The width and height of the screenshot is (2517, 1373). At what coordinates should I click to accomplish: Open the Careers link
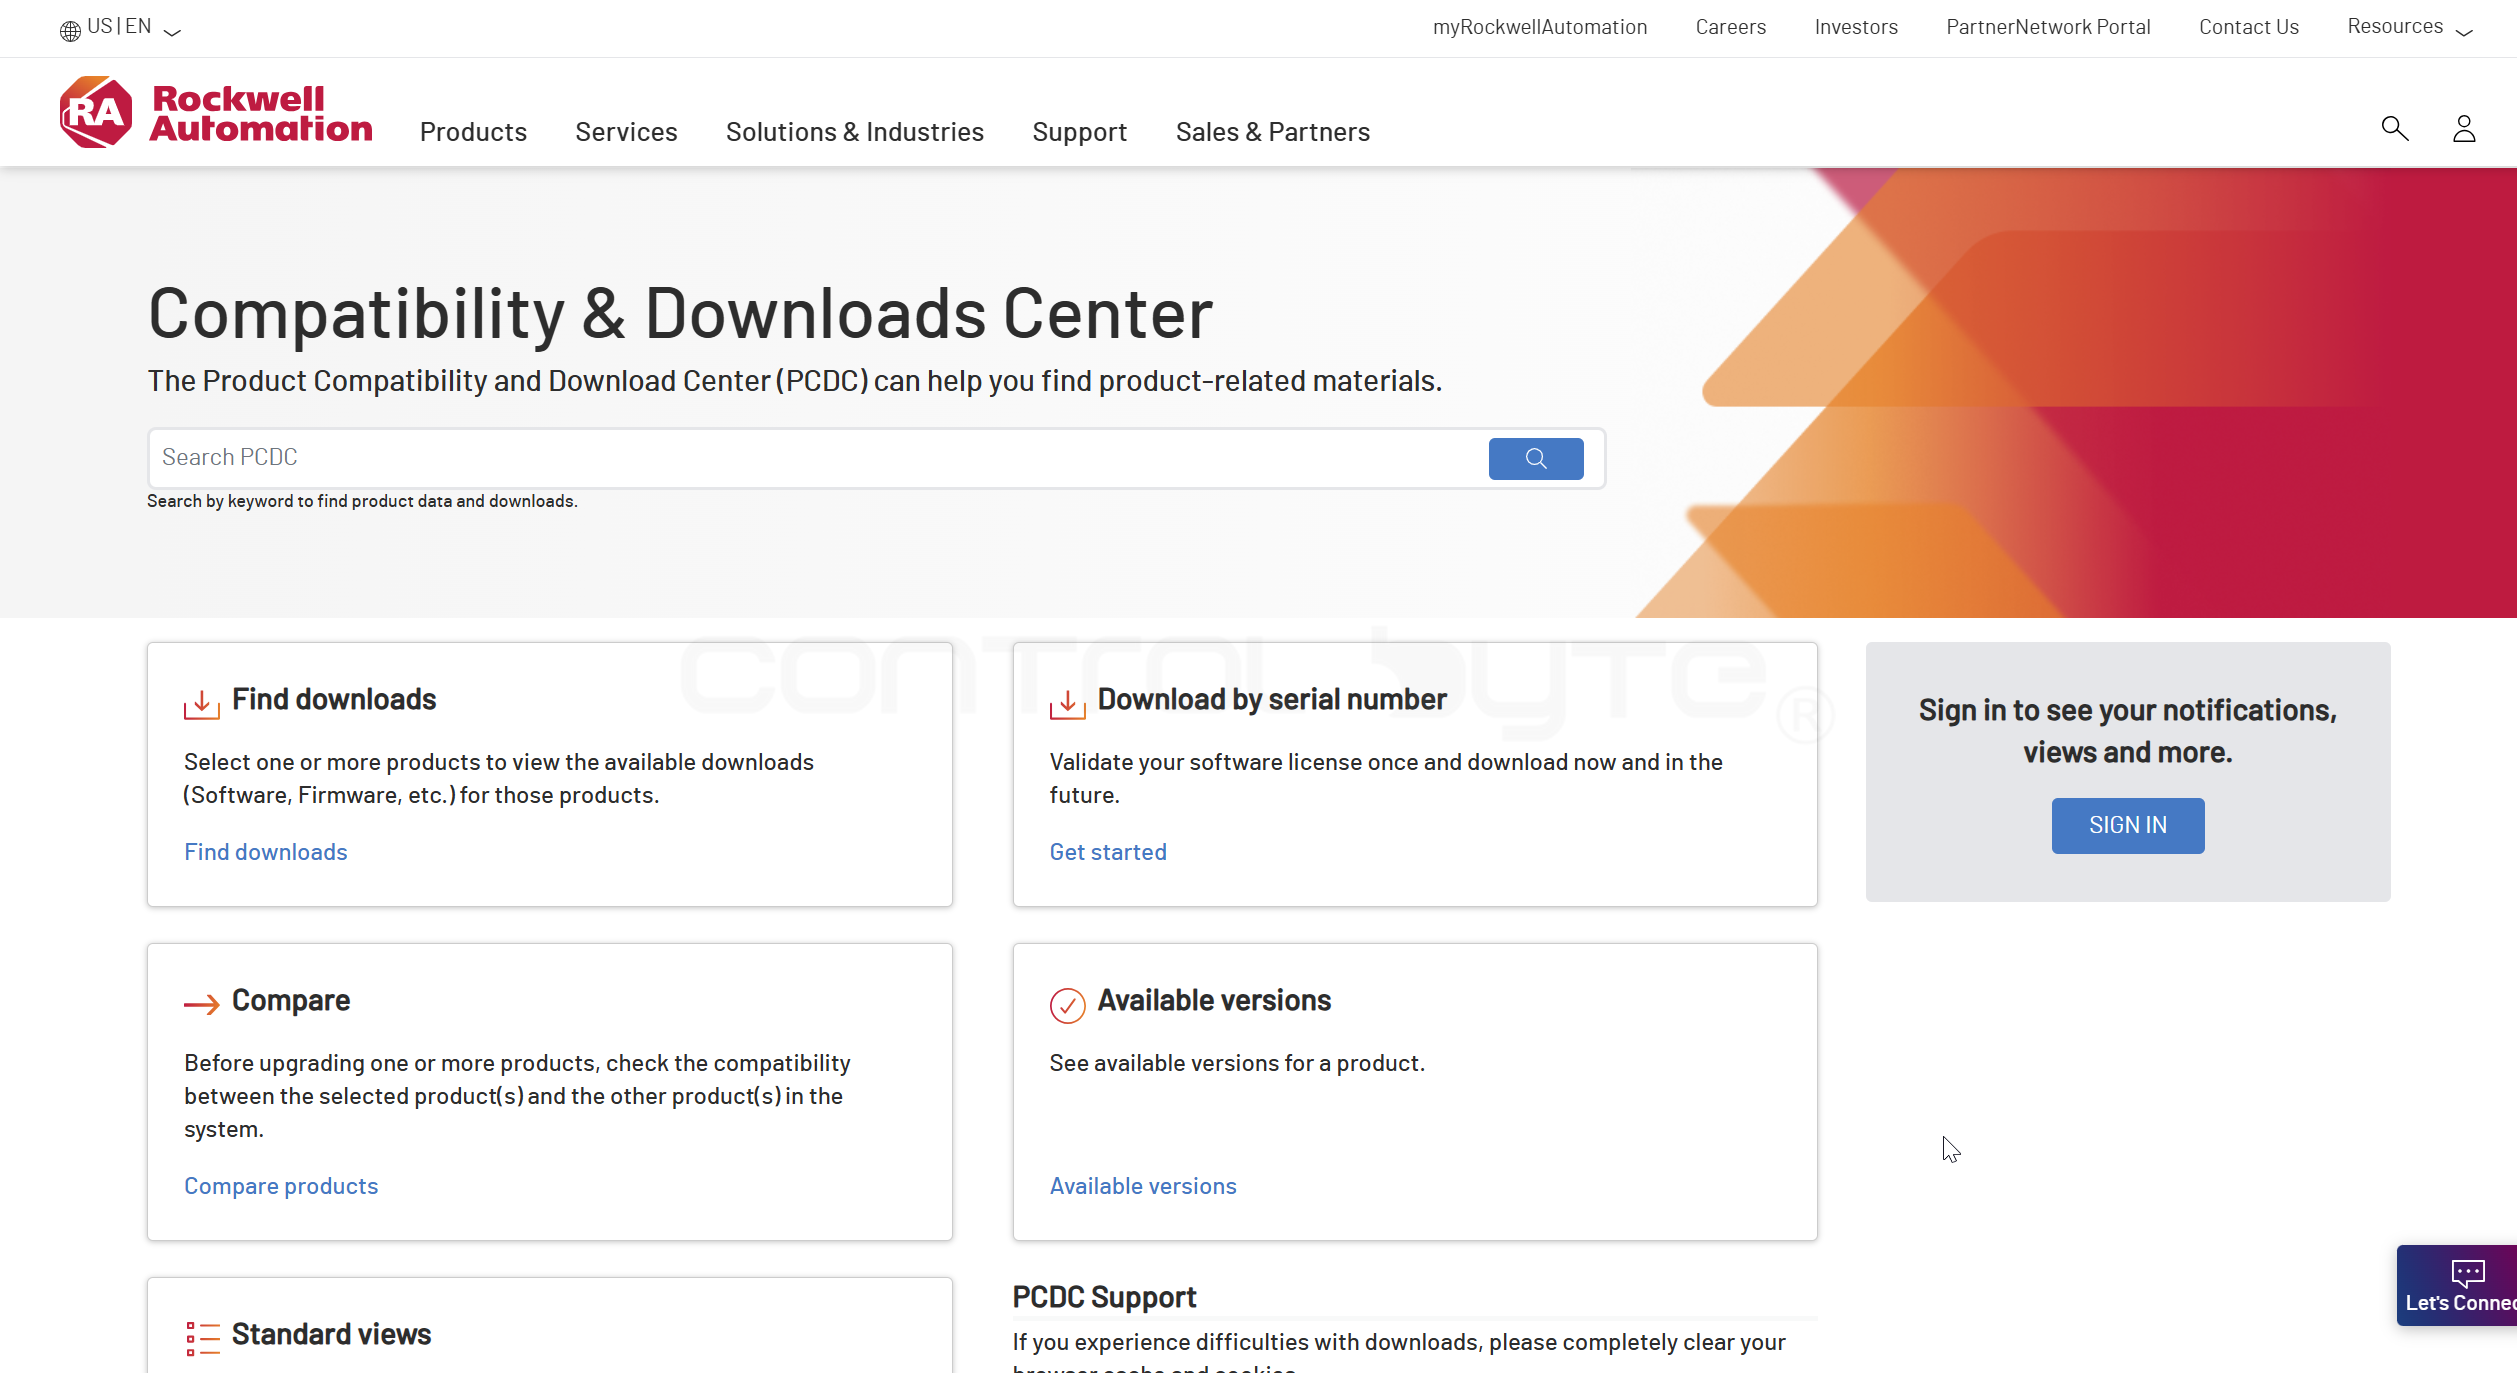click(x=1731, y=27)
